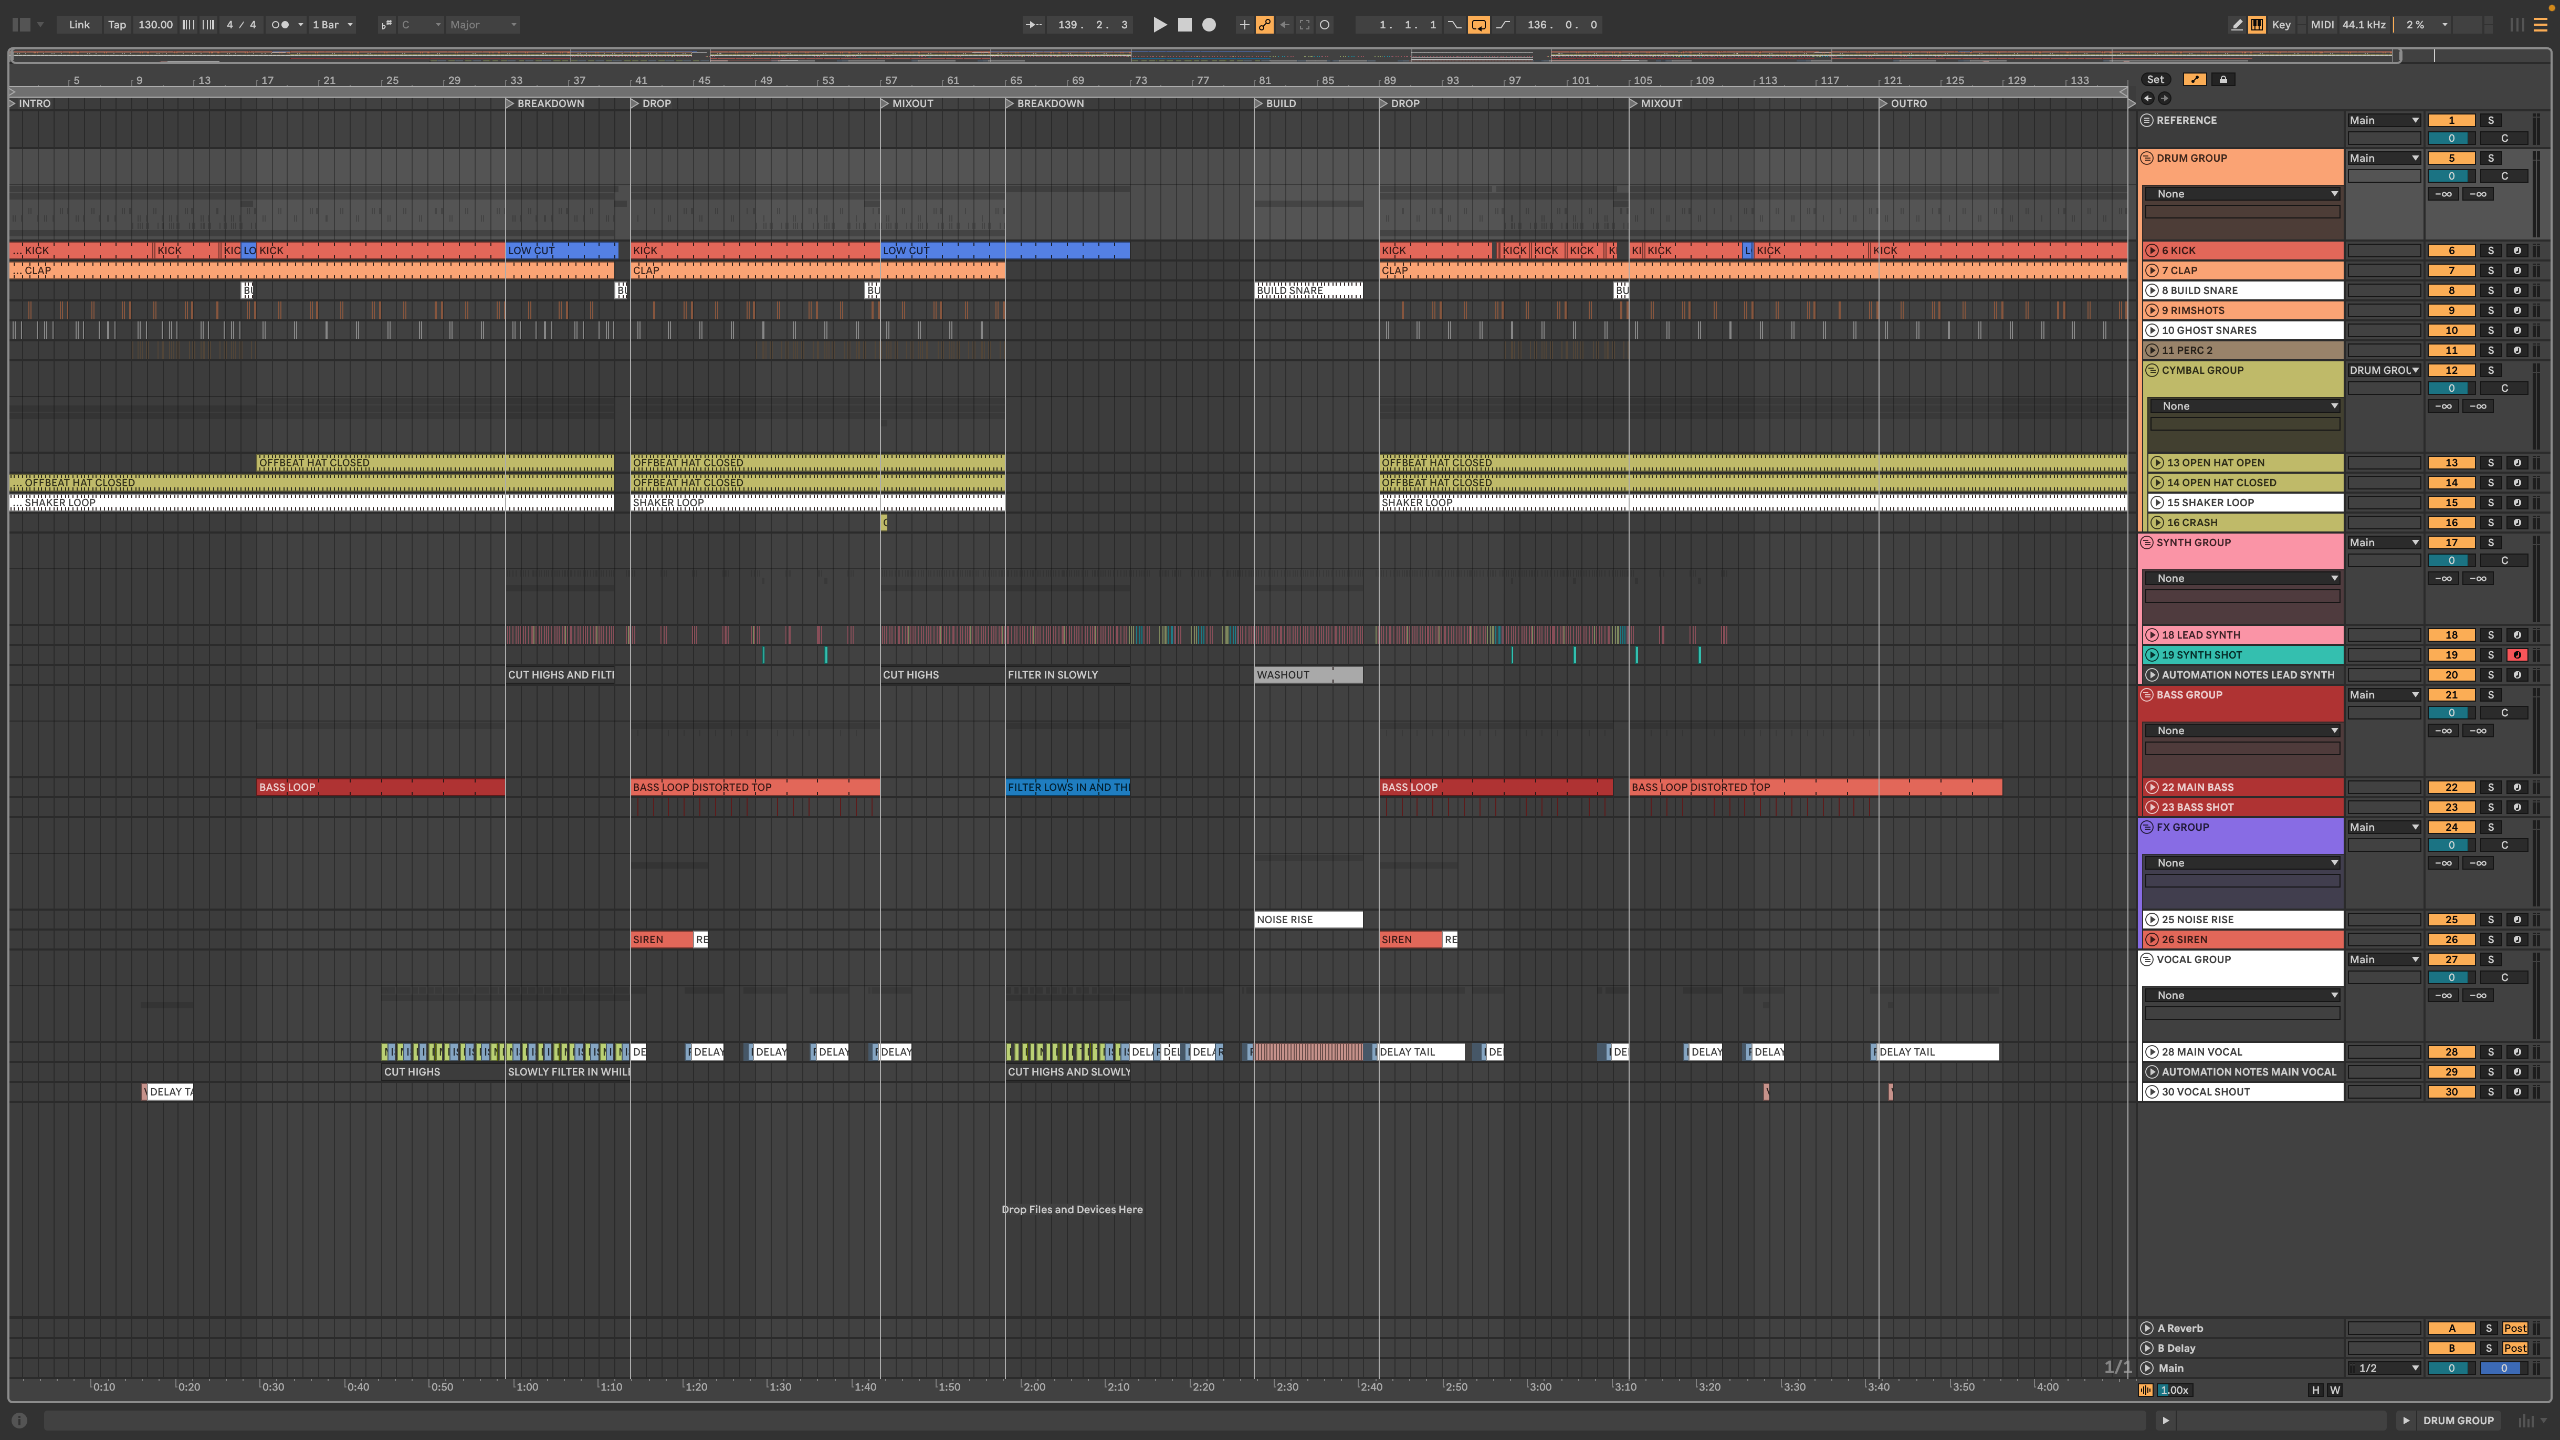The image size is (2560, 1440).
Task: Toggle Key map mode button
Action: point(2281,25)
